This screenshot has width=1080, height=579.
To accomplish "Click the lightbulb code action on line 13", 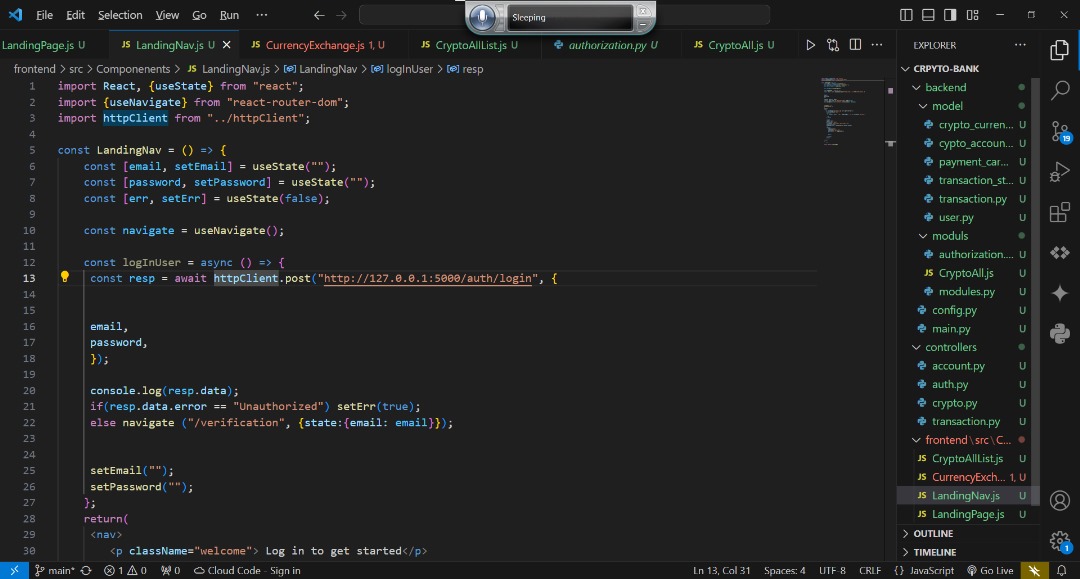I will point(65,277).
